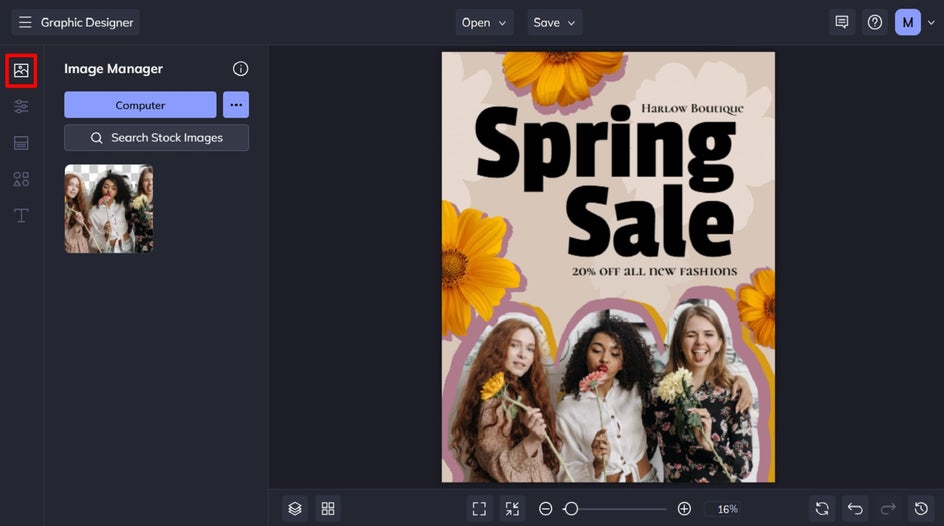Click Search Stock Images
Image resolution: width=944 pixels, height=526 pixels.
157,138
